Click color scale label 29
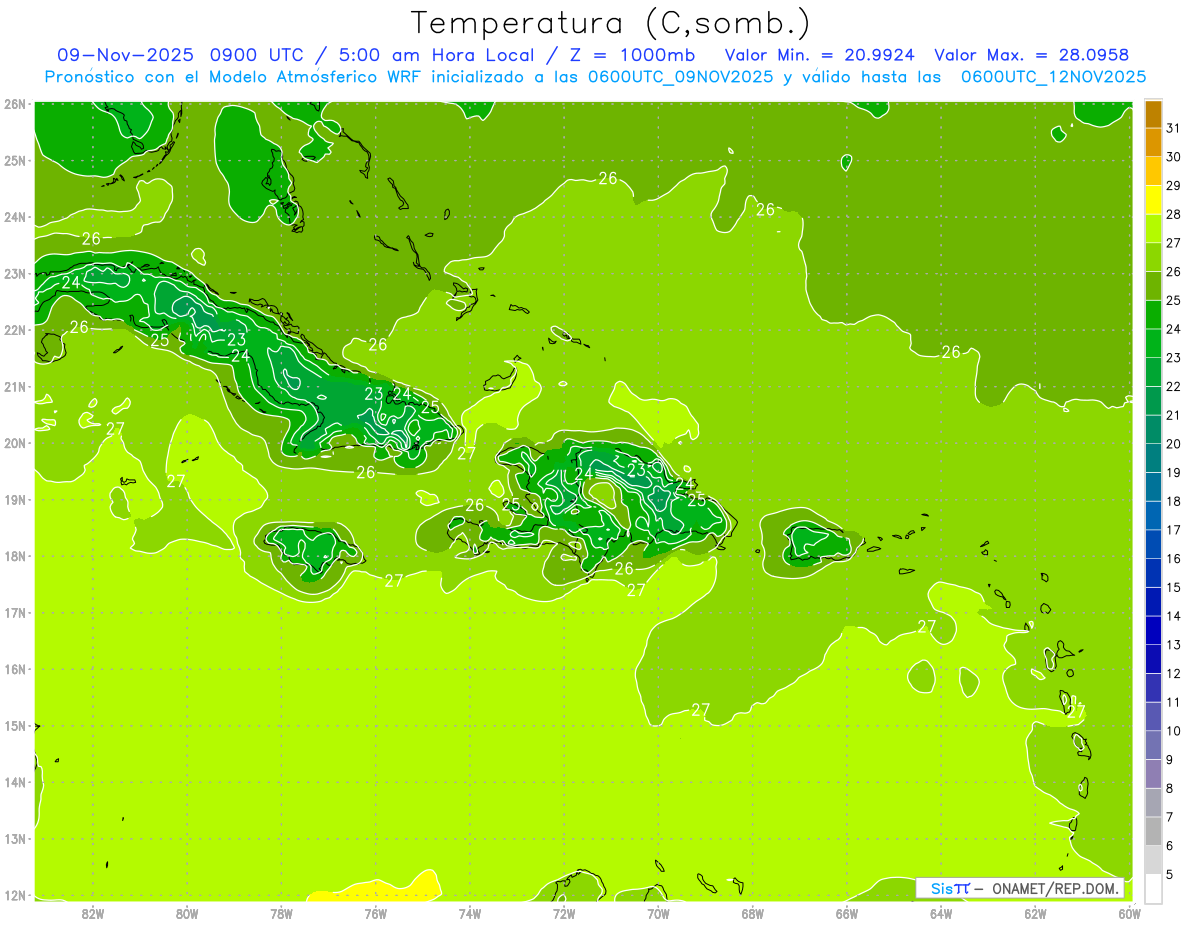1200x927 pixels. 1174,186
